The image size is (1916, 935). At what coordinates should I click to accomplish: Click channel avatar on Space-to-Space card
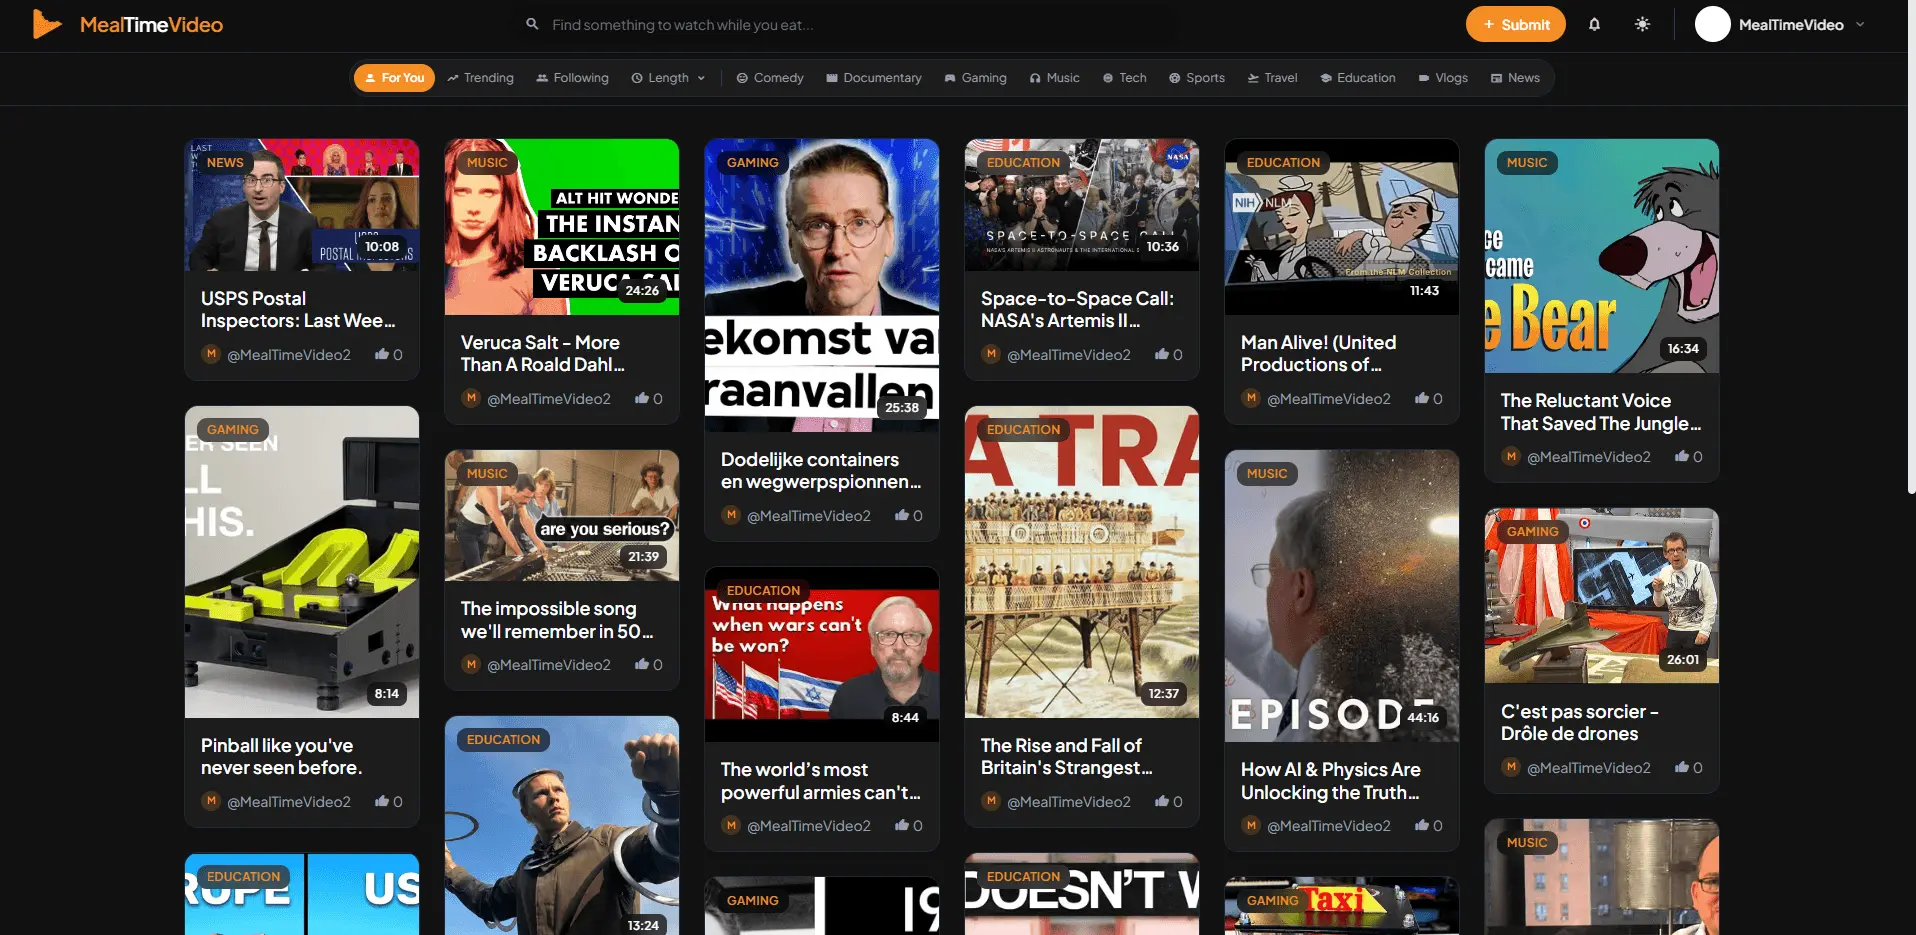coord(991,354)
